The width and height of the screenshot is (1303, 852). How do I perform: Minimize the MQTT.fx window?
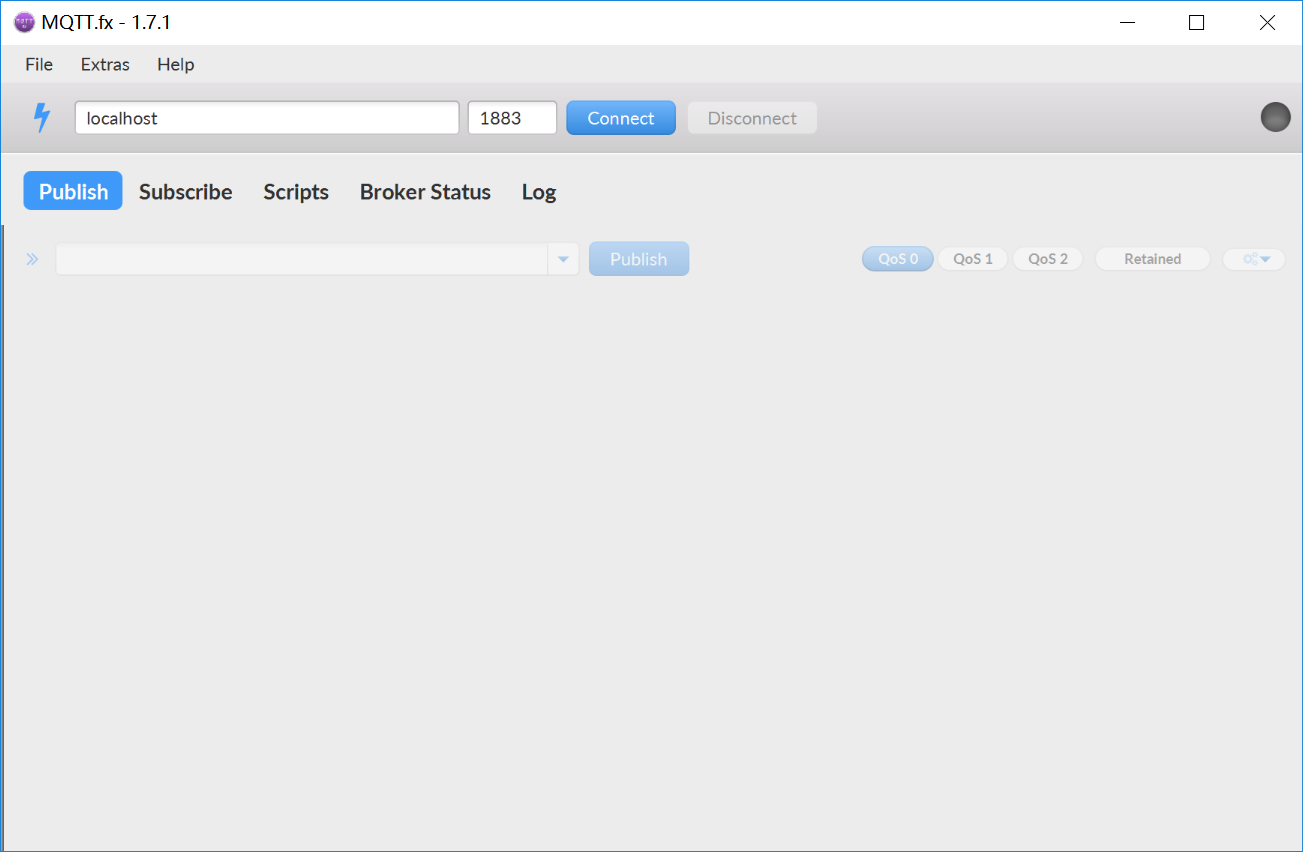click(1128, 22)
